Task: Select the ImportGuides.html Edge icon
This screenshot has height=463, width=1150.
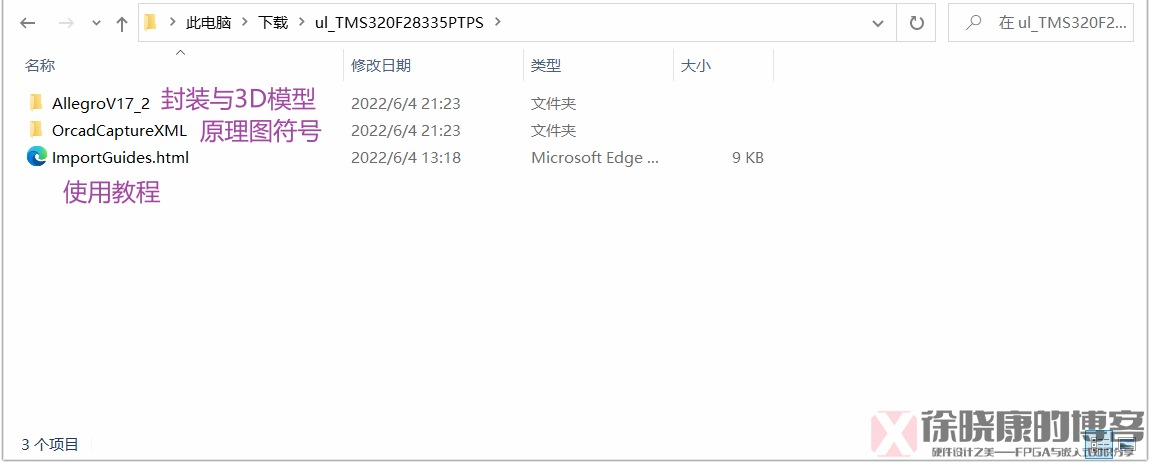Action: coord(37,156)
